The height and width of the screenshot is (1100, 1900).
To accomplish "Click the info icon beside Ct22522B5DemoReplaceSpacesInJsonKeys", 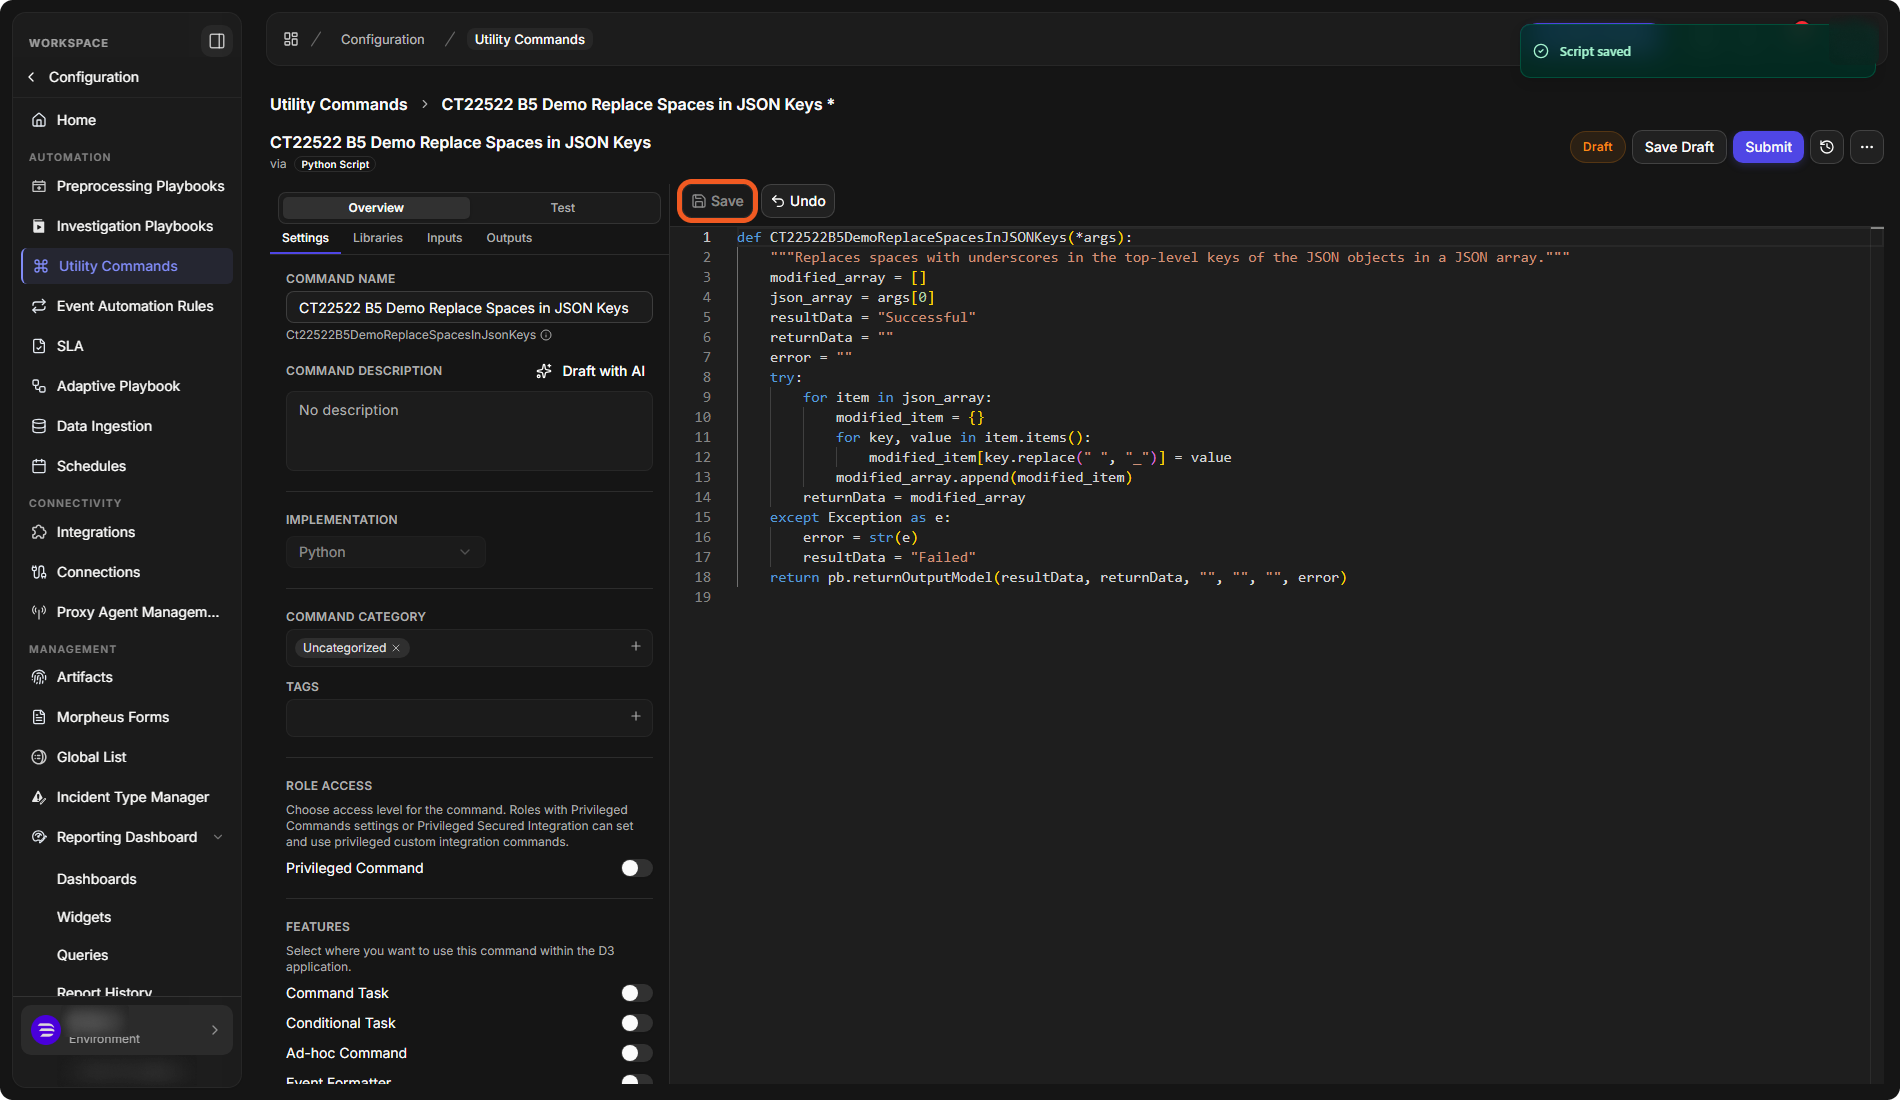I will tap(546, 335).
